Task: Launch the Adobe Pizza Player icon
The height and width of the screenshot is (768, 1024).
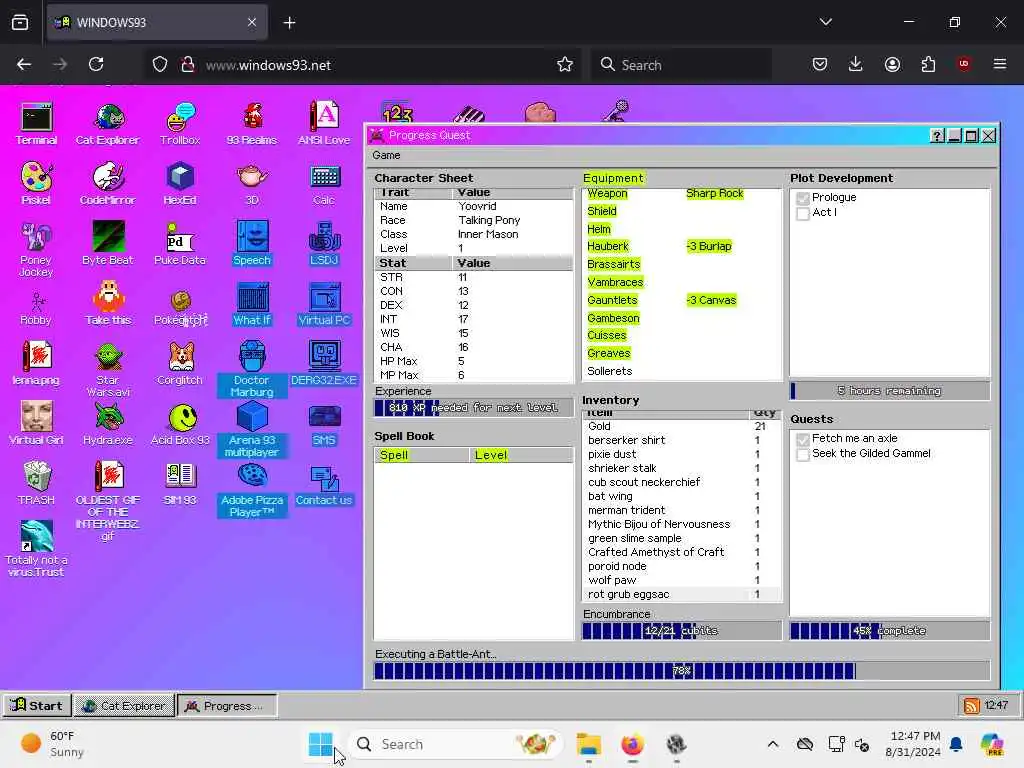Action: point(252,489)
